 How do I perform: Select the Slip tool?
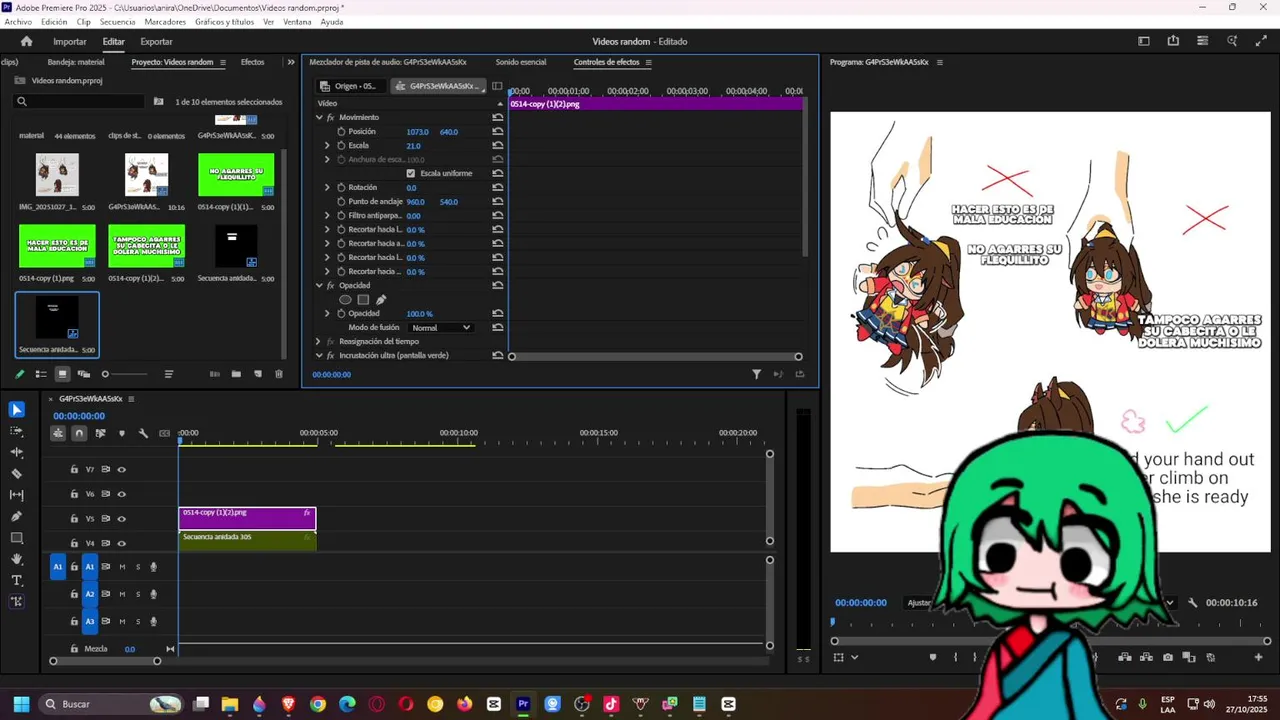[16, 495]
